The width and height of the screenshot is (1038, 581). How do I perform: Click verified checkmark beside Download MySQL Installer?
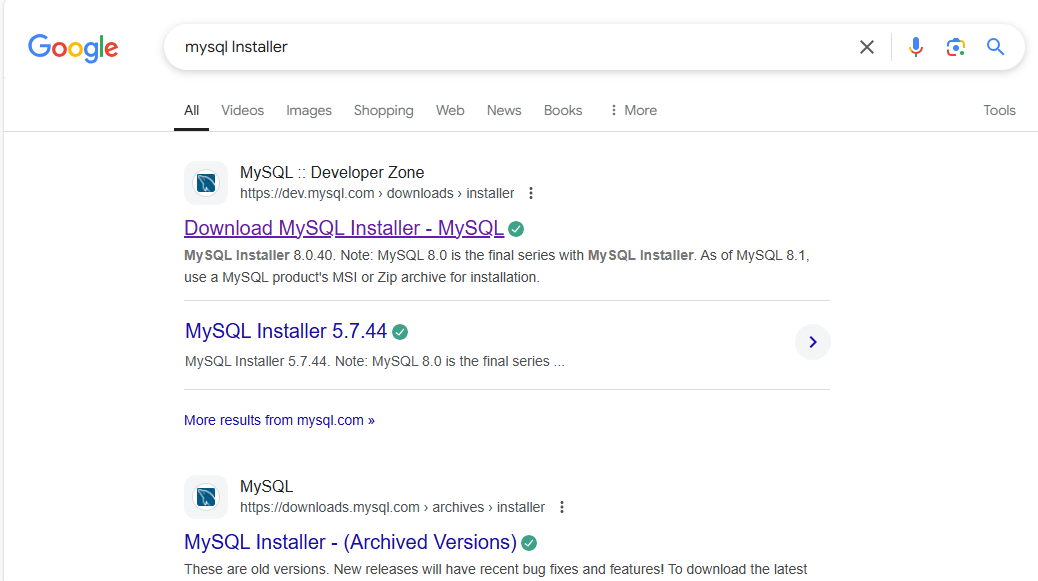pyautogui.click(x=516, y=229)
